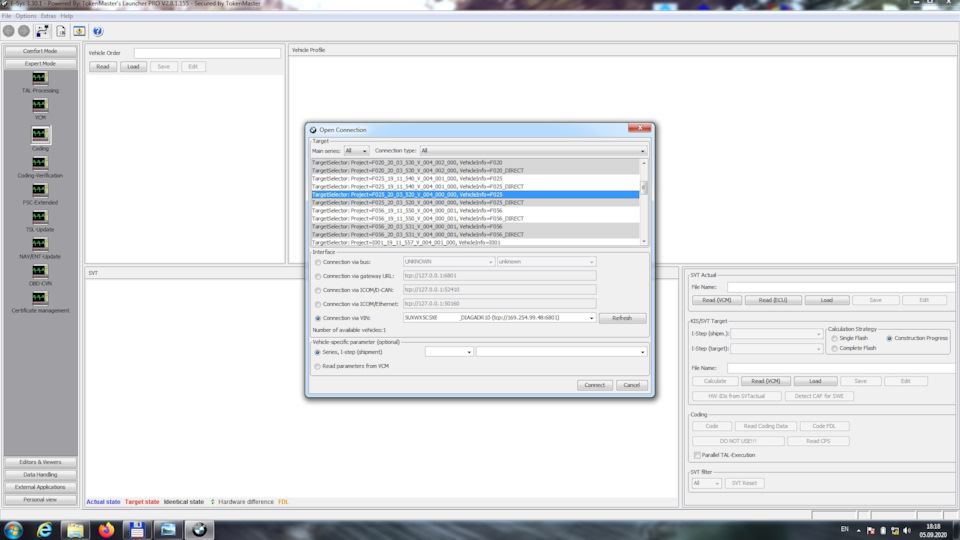960x540 pixels.
Task: Open TAL-Processing module in sidebar
Action: (x=40, y=78)
